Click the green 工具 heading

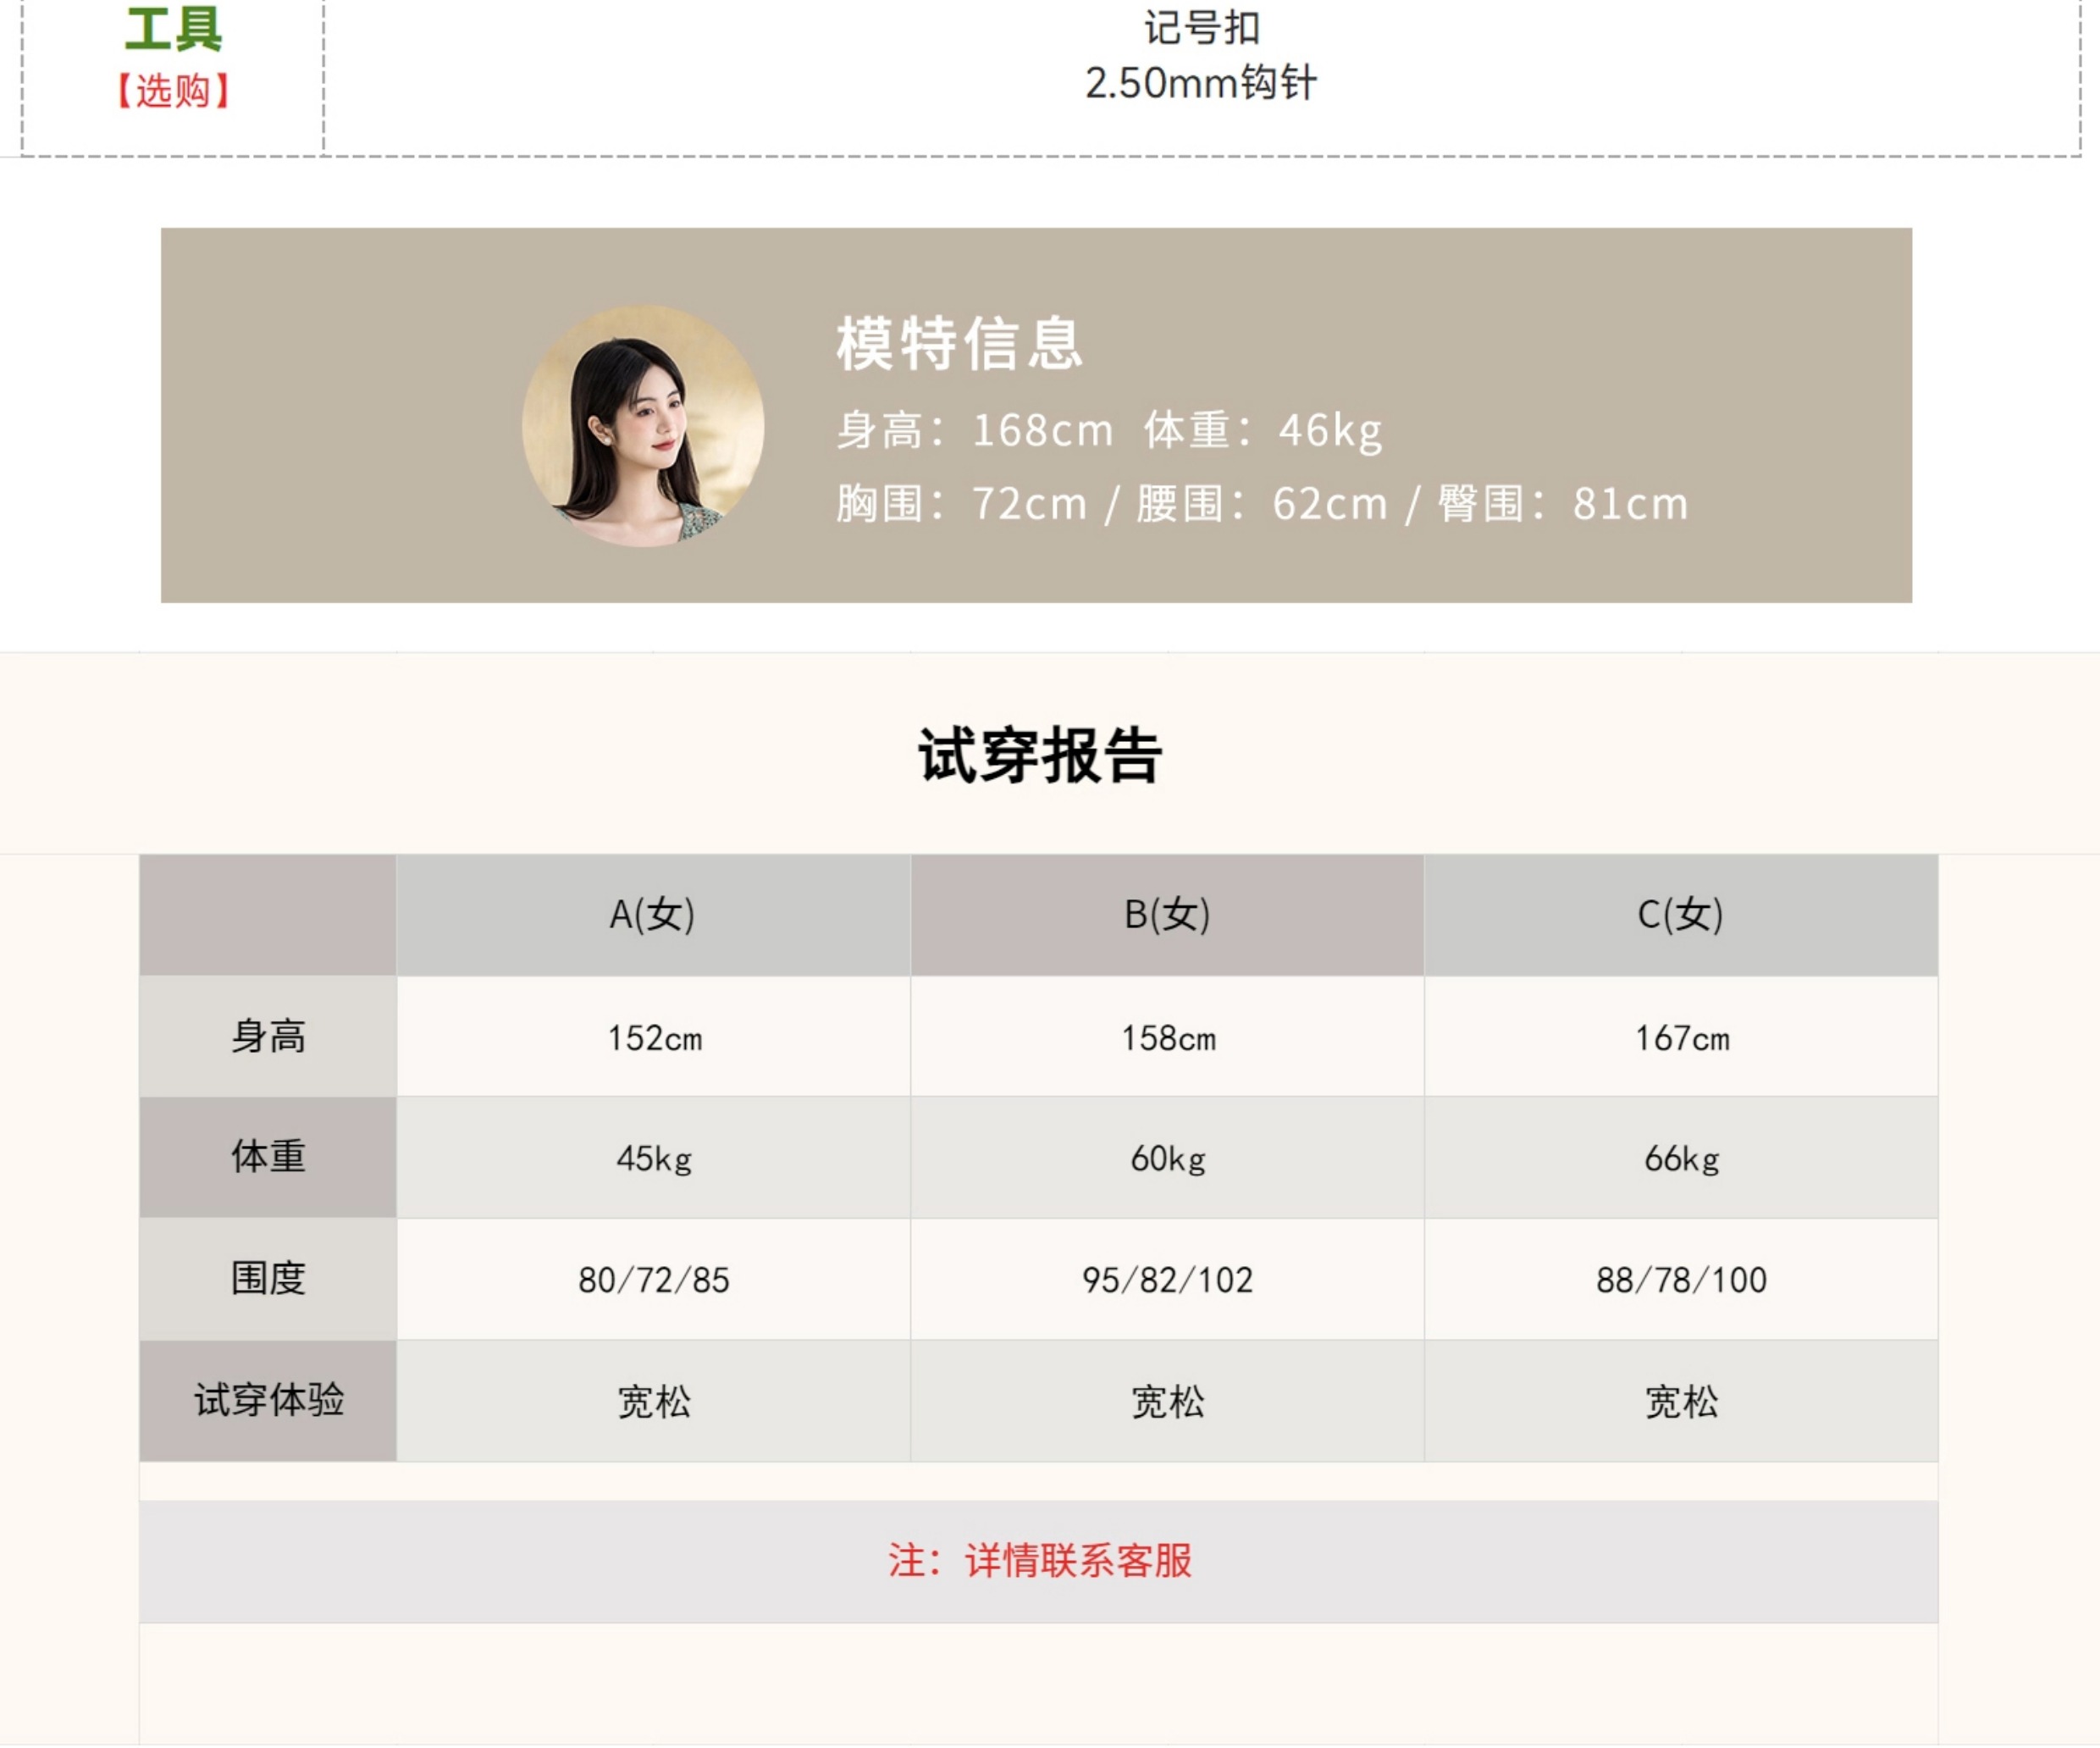pyautogui.click(x=173, y=29)
